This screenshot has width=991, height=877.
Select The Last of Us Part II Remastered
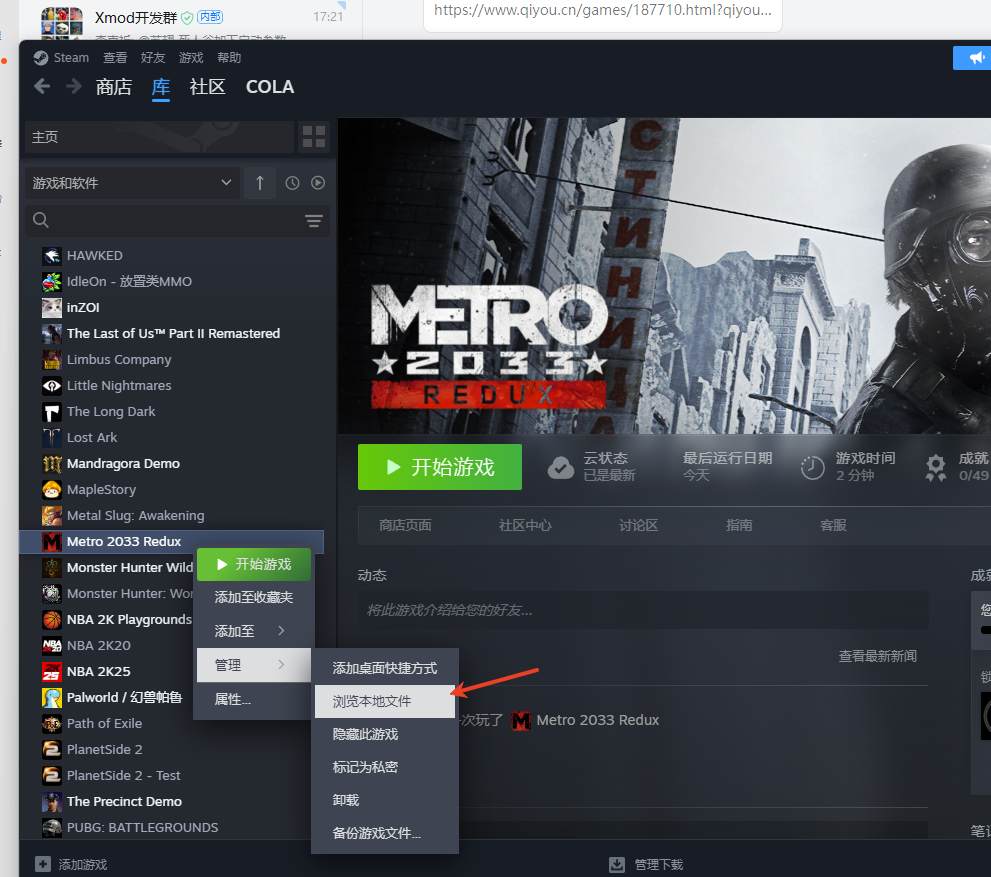[x=173, y=334]
